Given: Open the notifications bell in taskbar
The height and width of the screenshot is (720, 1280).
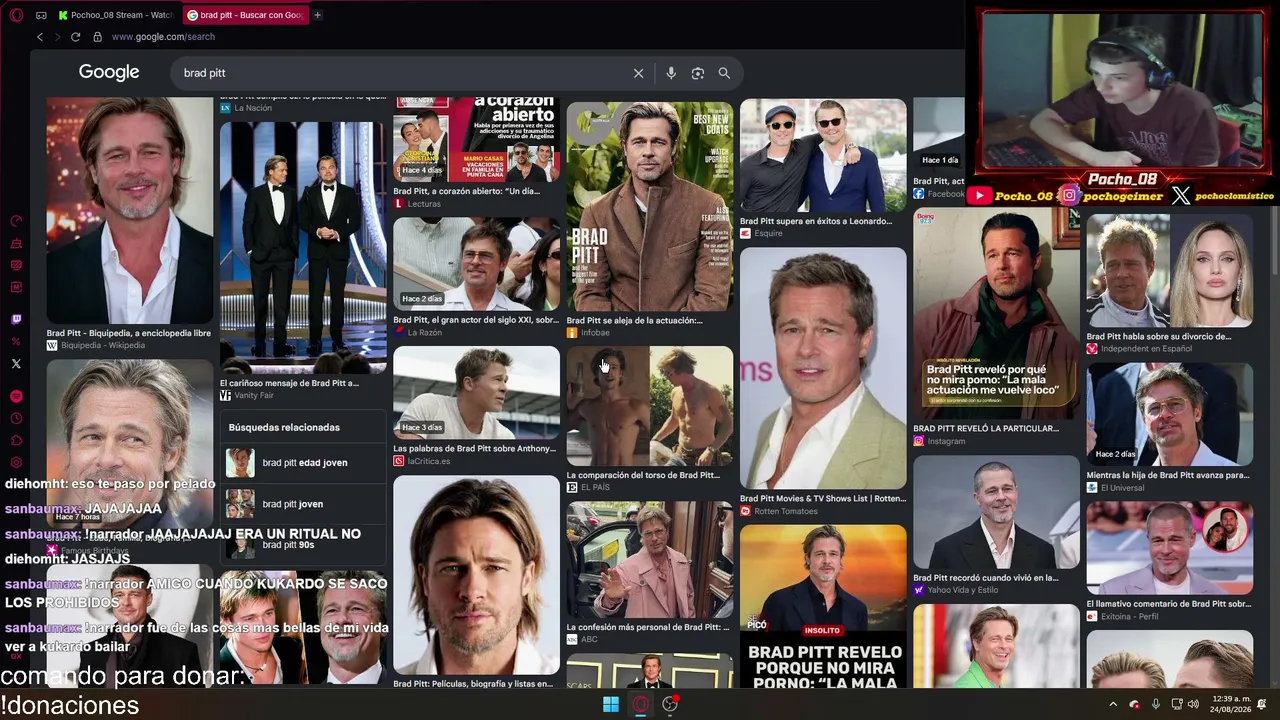Looking at the screenshot, I should pos(1262,705).
